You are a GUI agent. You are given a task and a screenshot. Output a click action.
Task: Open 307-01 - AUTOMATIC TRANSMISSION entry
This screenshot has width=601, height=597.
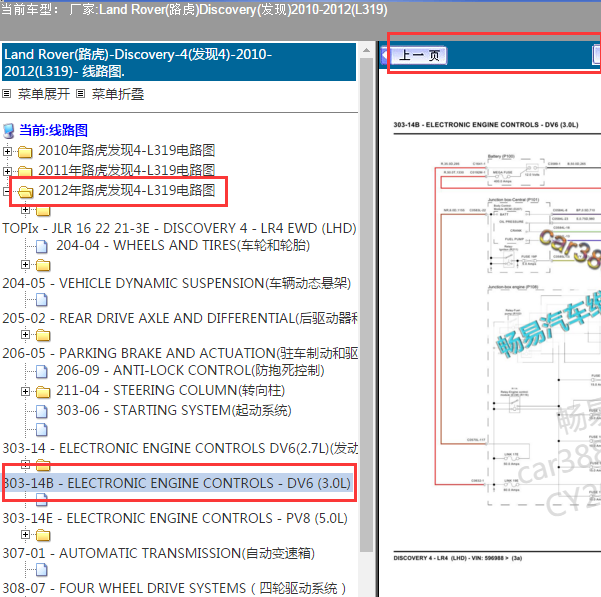coord(159,553)
